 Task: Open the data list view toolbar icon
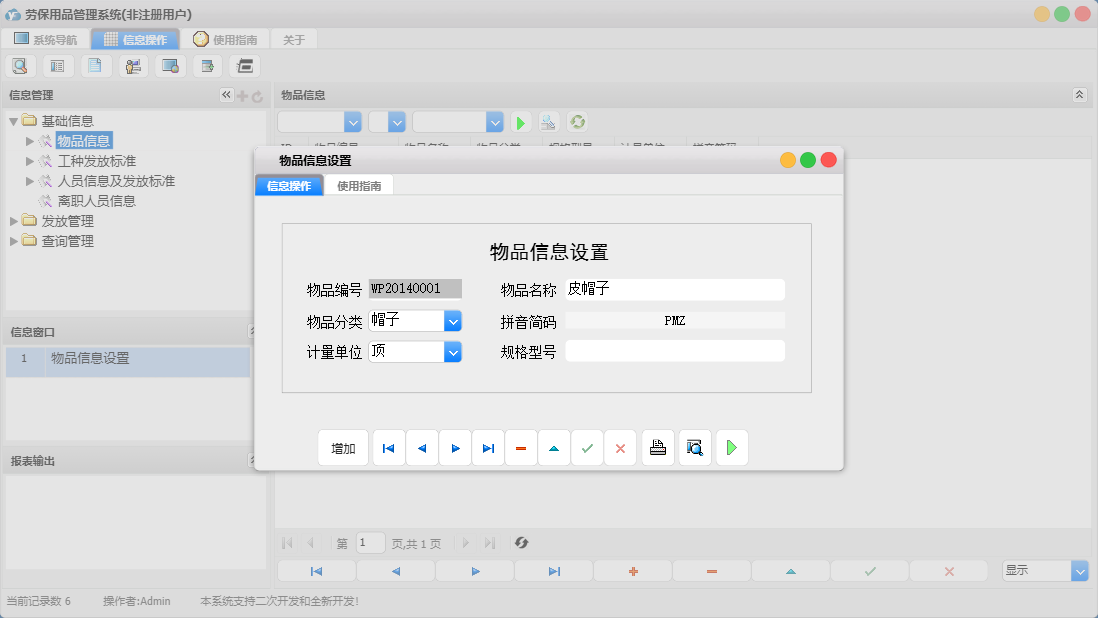[x=57, y=65]
